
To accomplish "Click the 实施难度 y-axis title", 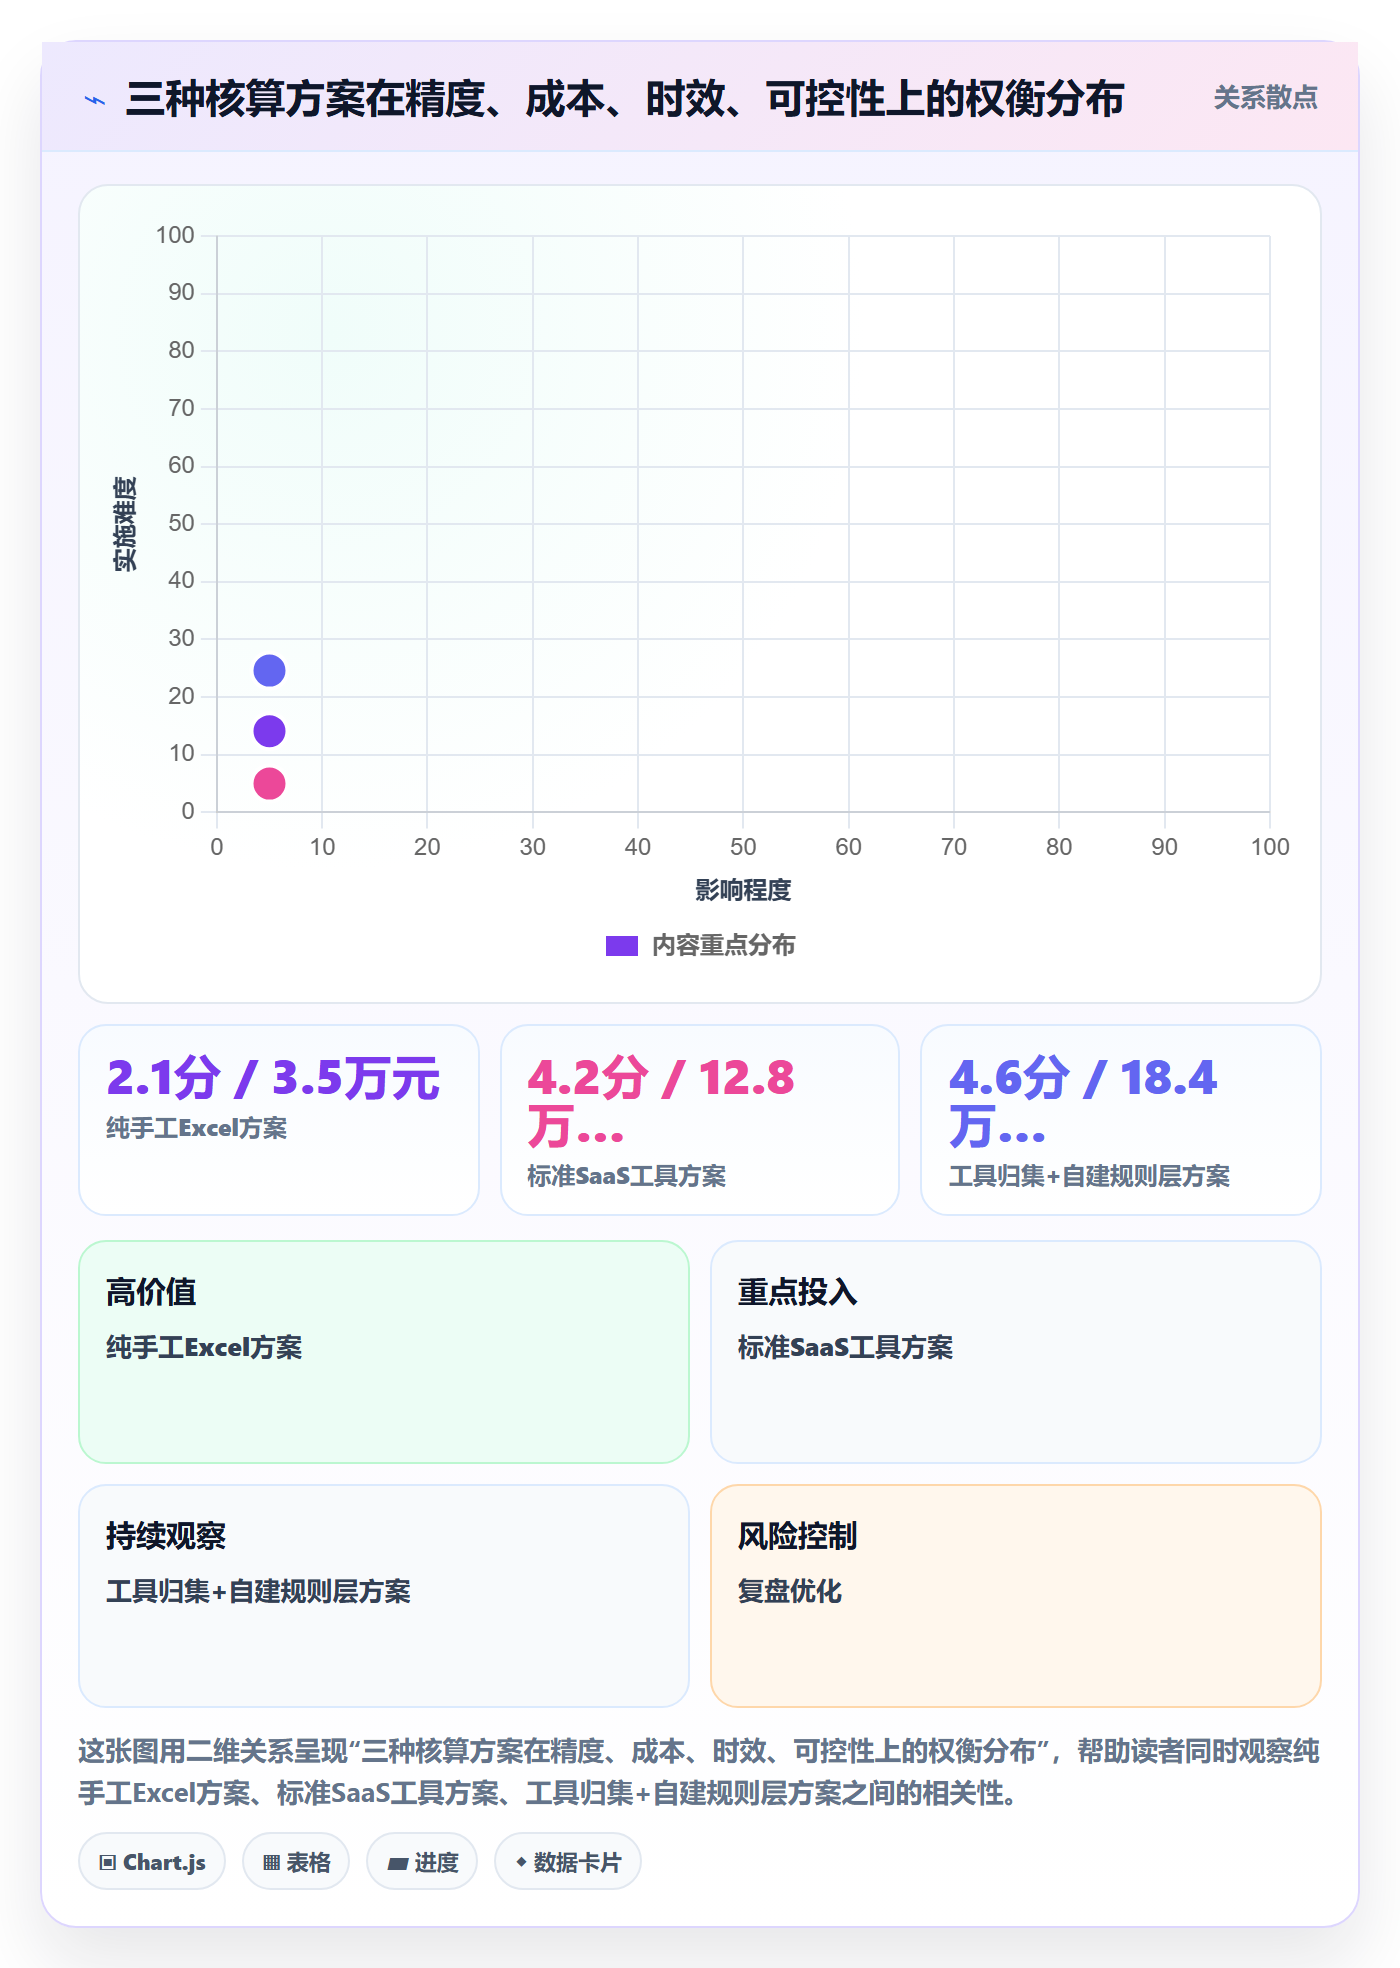I will coord(125,524).
